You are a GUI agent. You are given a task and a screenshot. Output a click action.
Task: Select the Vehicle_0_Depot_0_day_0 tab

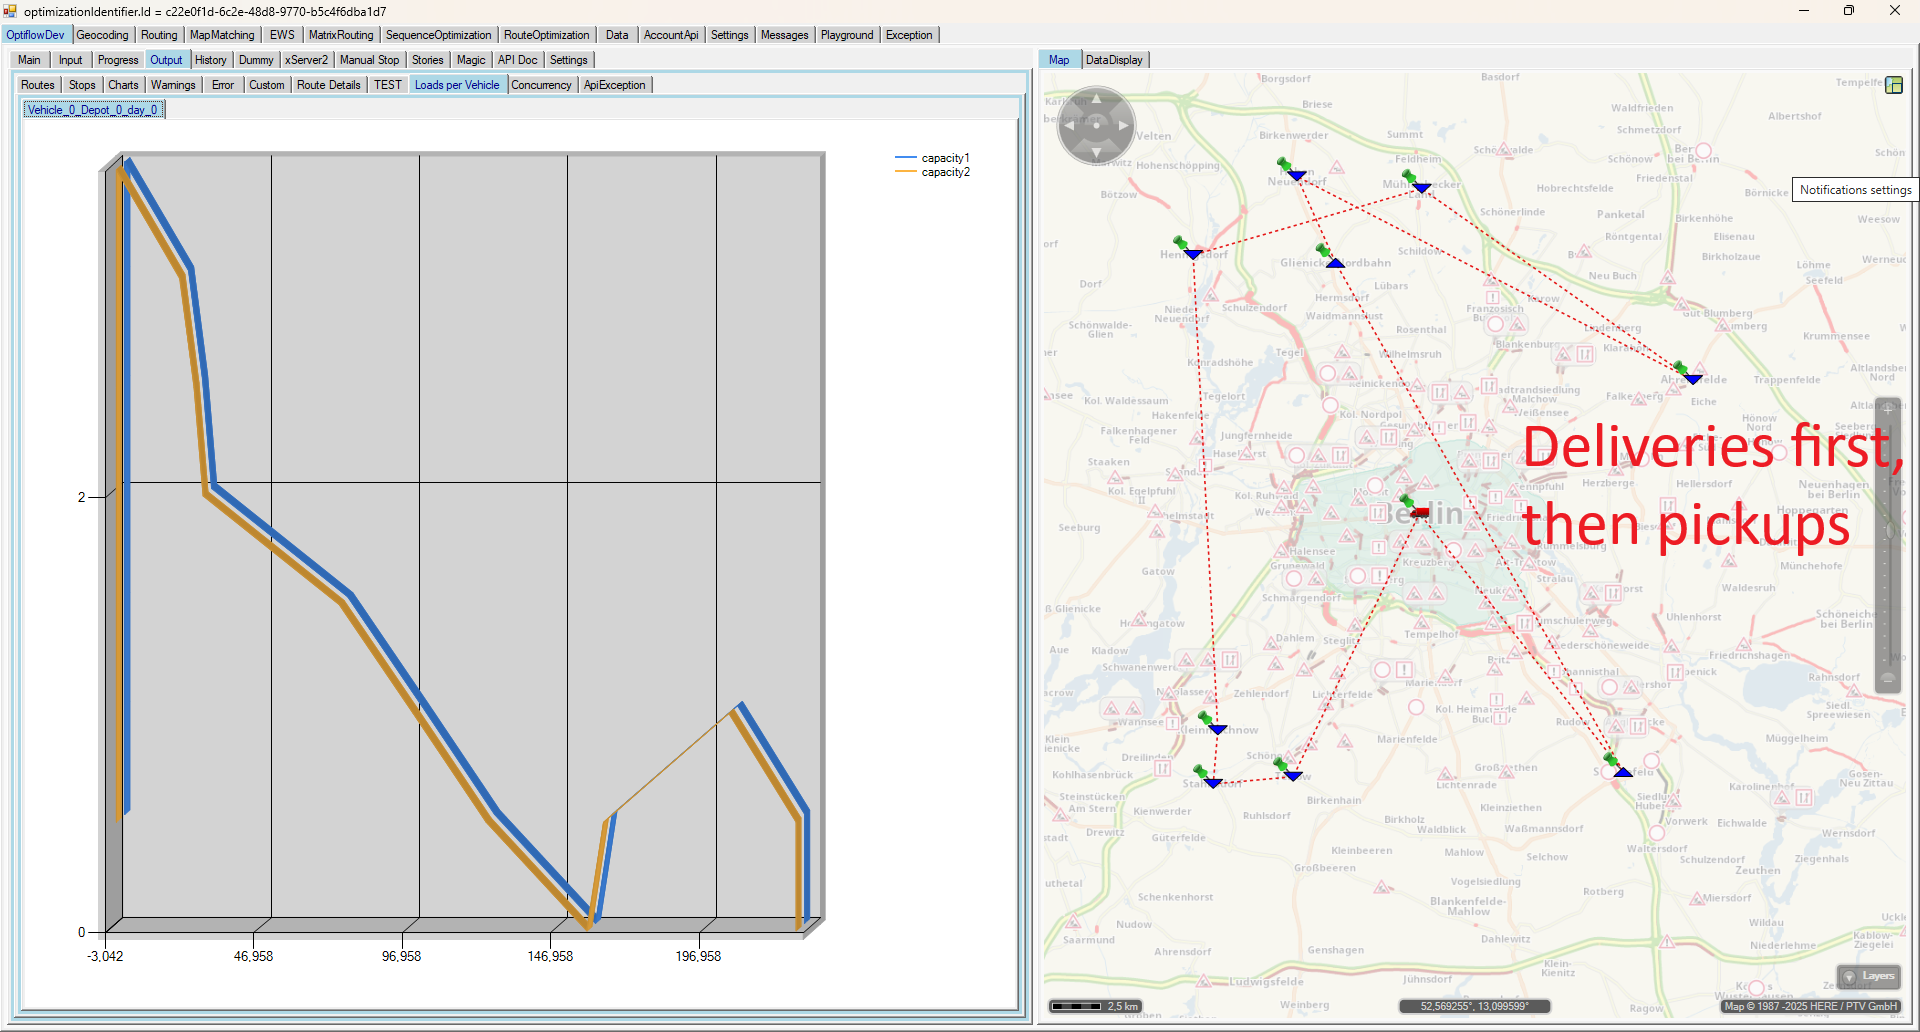click(93, 110)
